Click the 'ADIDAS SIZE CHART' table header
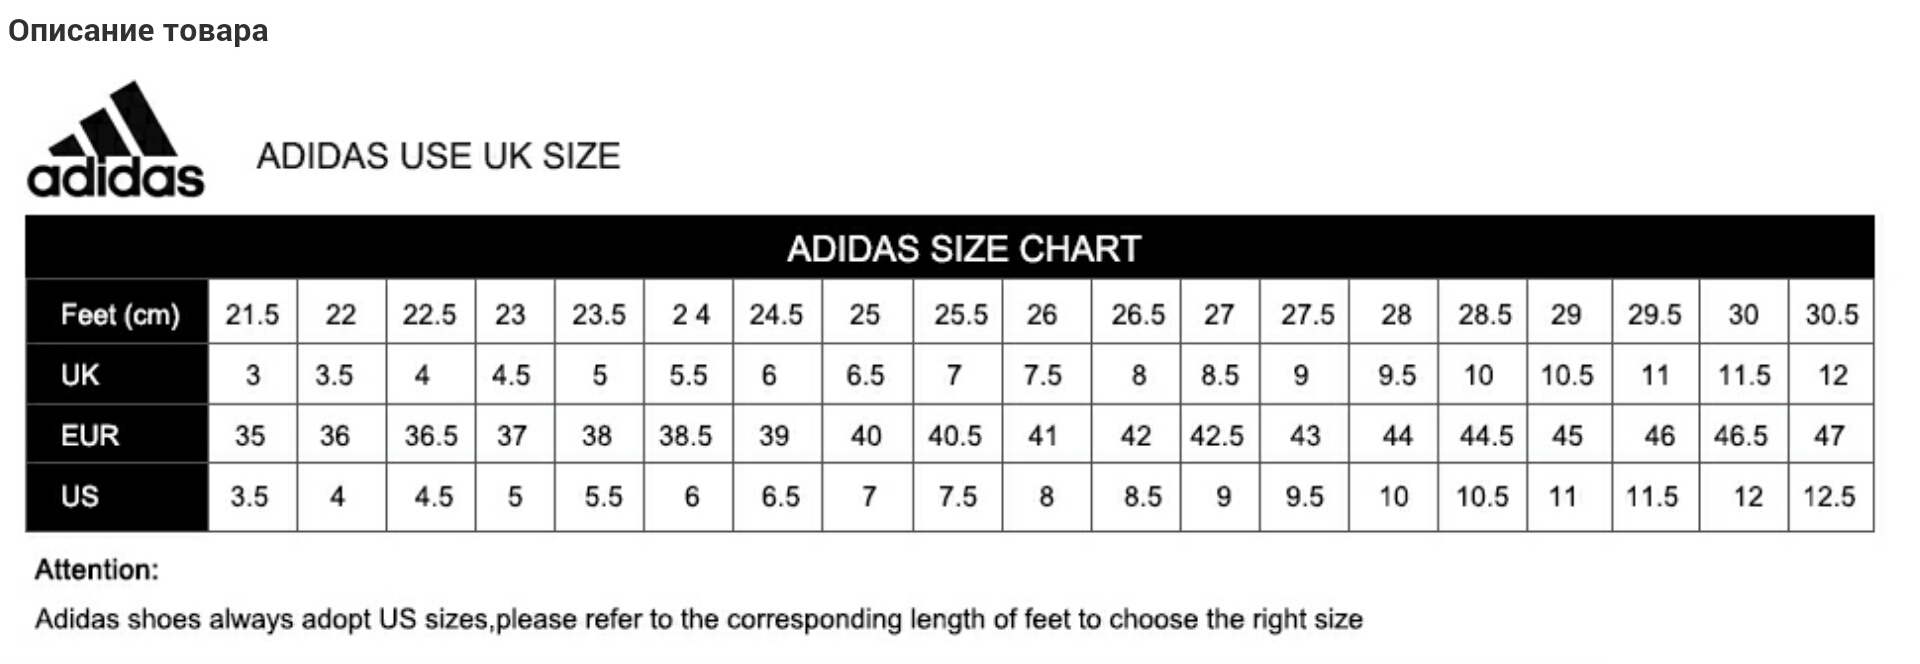The image size is (1920, 664). [963, 248]
